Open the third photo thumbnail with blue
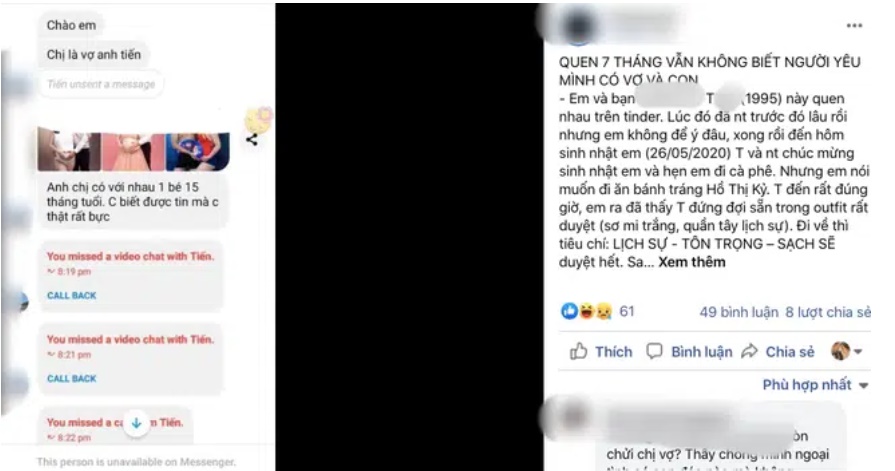The image size is (895, 471). pos(197,151)
